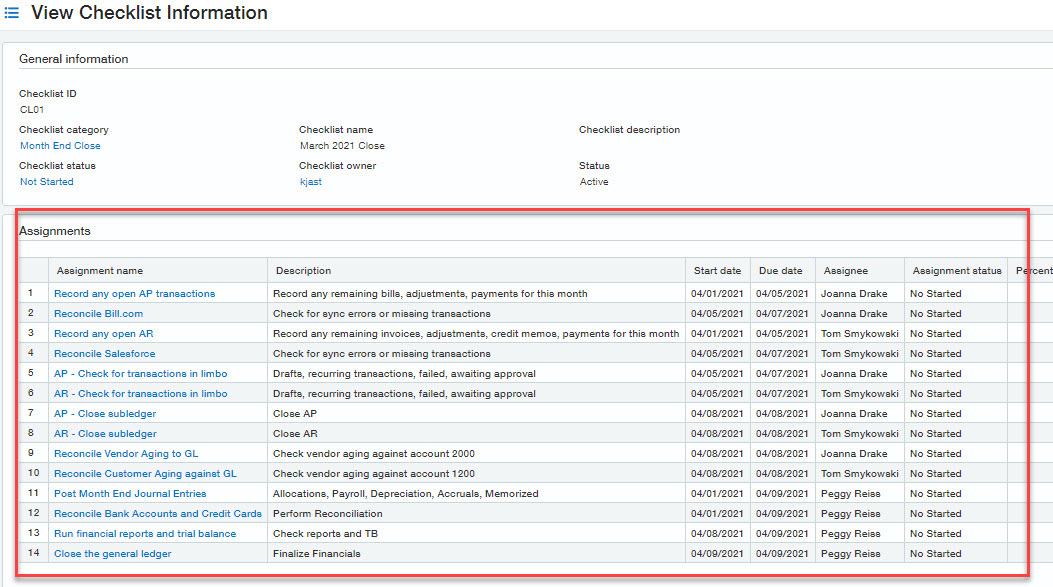Click 'AP - Check for transactions in limbo'
Viewport: 1053px width, 587px height.
[x=140, y=374]
